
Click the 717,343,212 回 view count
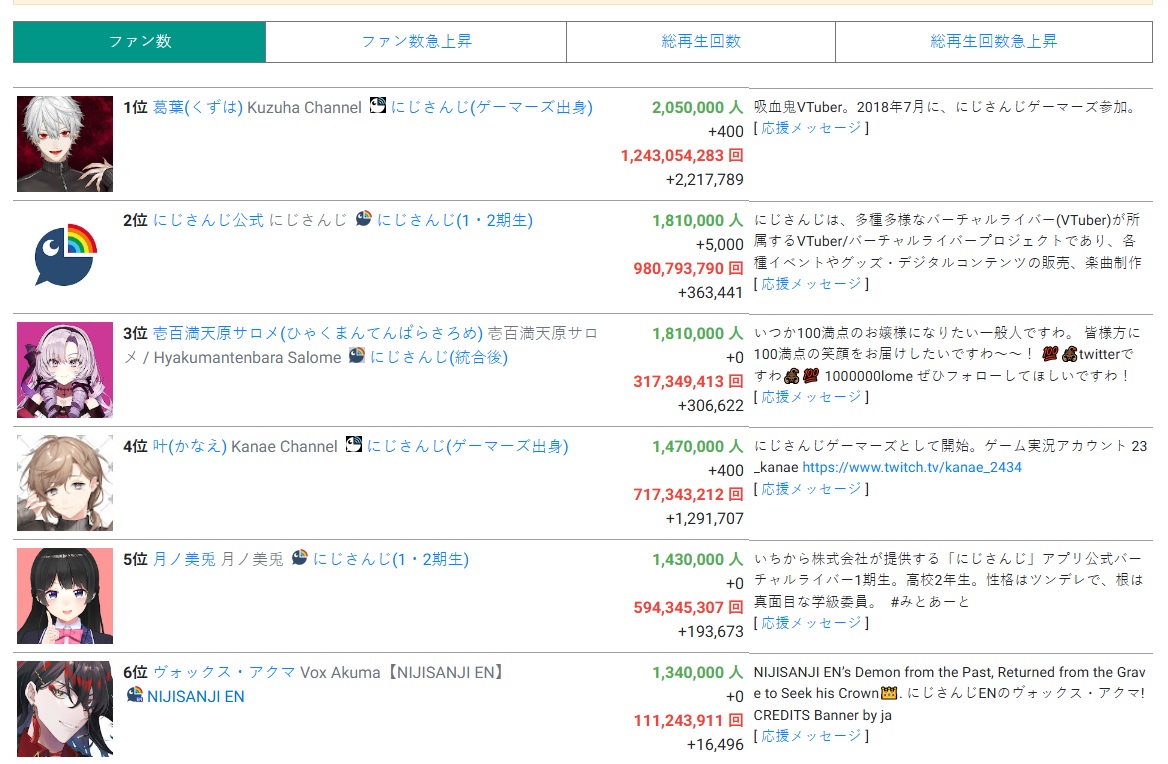[688, 494]
